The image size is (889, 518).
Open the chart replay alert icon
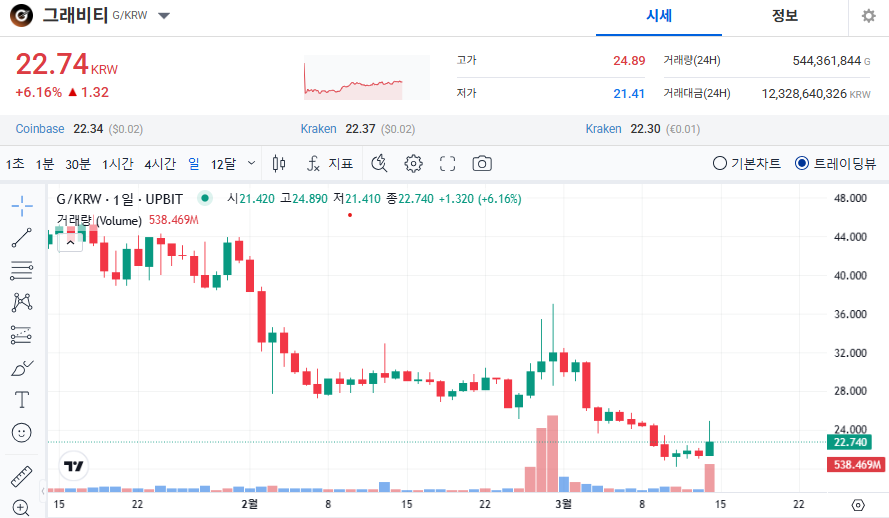click(379, 164)
